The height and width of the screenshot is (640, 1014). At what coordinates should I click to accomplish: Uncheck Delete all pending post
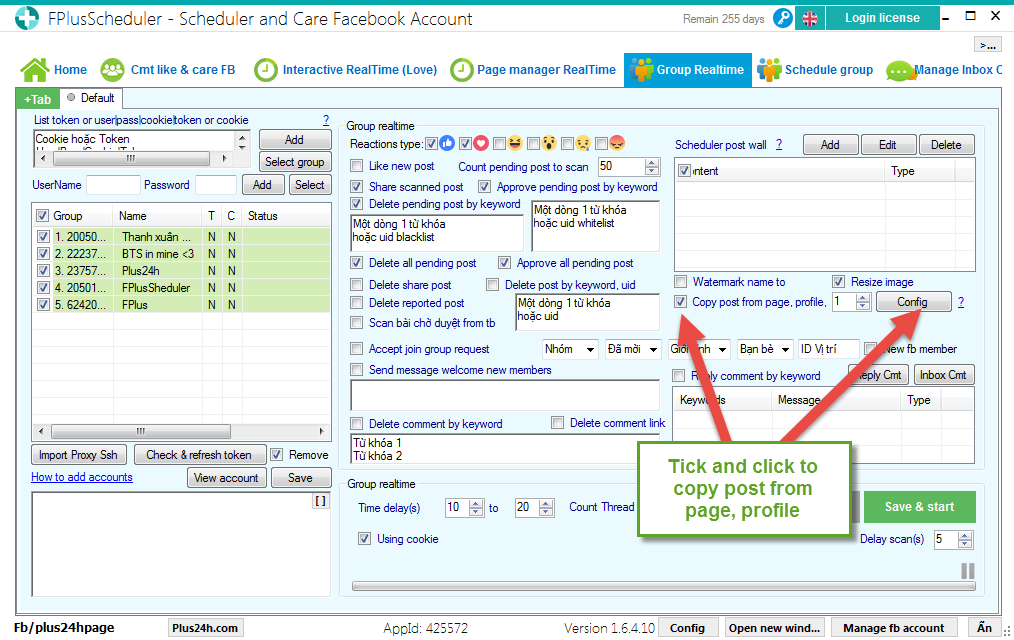(356, 263)
